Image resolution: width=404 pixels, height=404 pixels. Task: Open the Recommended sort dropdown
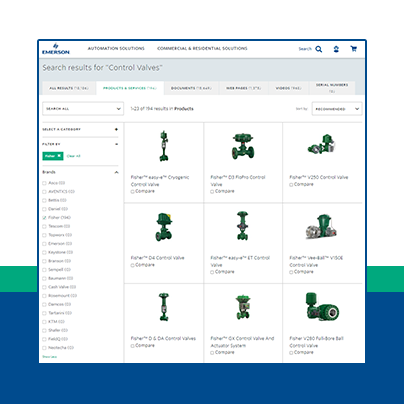337,109
